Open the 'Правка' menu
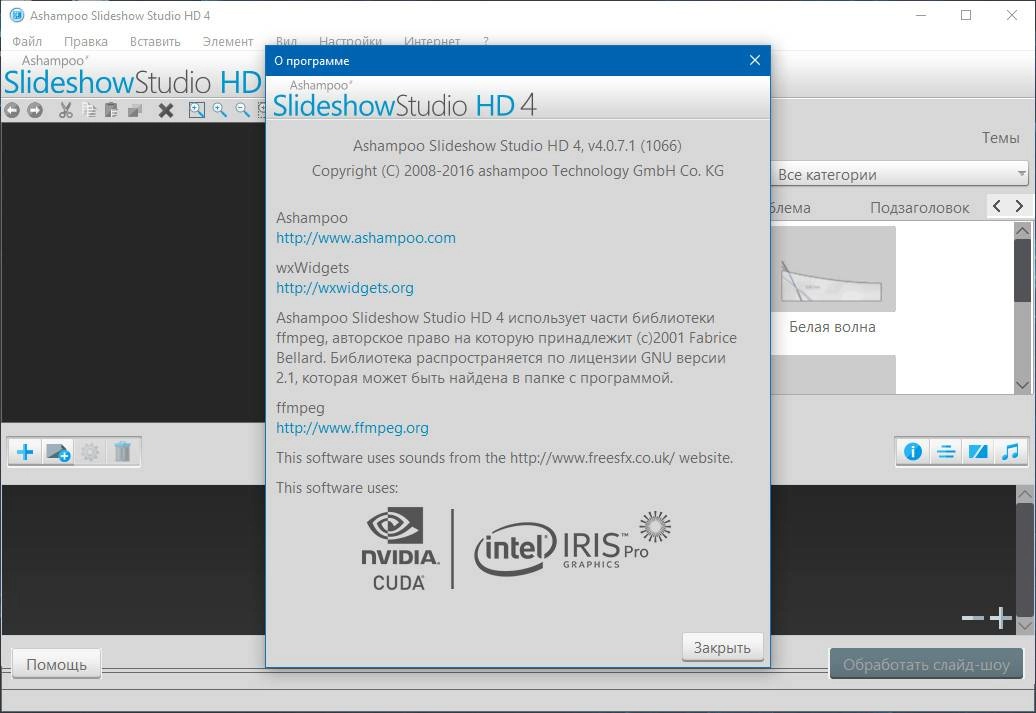Screen dimensions: 1036x713 click(86, 41)
